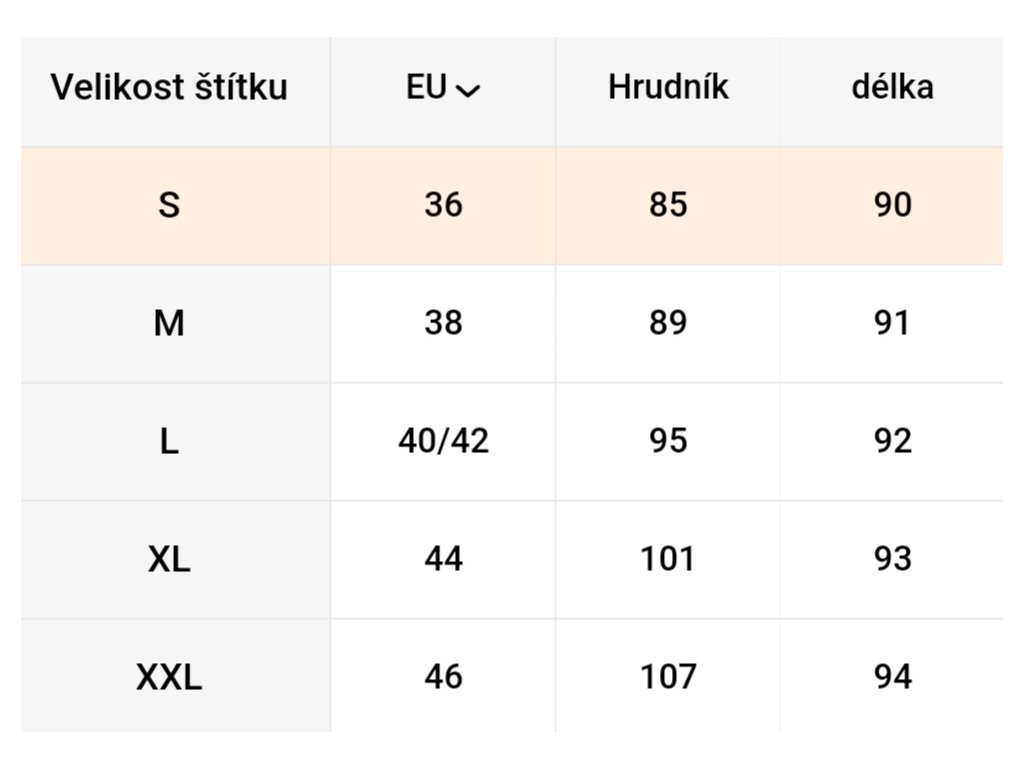
Task: Click the chest value 107 cell
Action: point(668,678)
